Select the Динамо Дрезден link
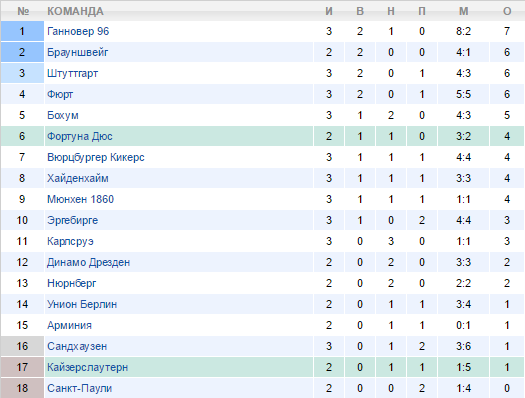Image resolution: width=525 pixels, height=398 pixels. click(x=88, y=262)
